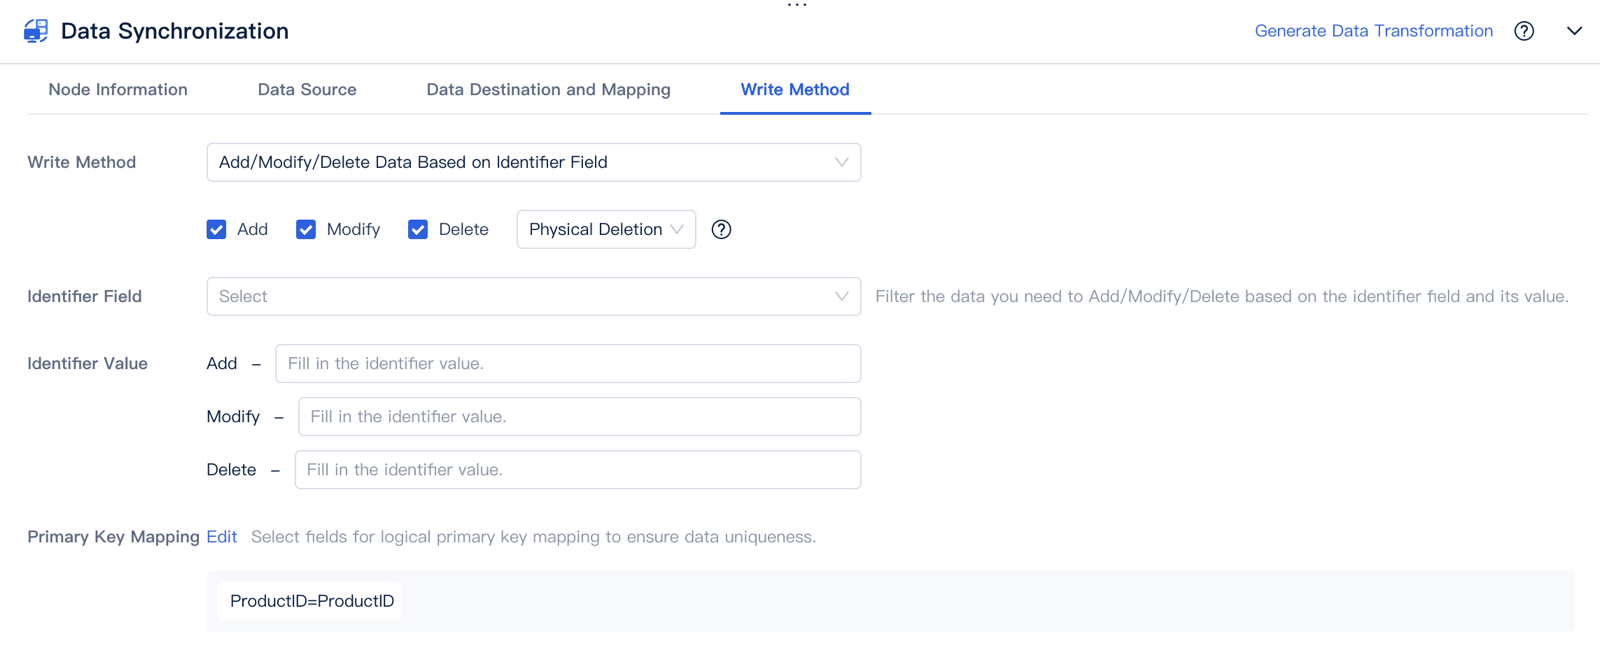Switch to the Data Source tab
This screenshot has height=646, width=1600.
pyautogui.click(x=307, y=89)
